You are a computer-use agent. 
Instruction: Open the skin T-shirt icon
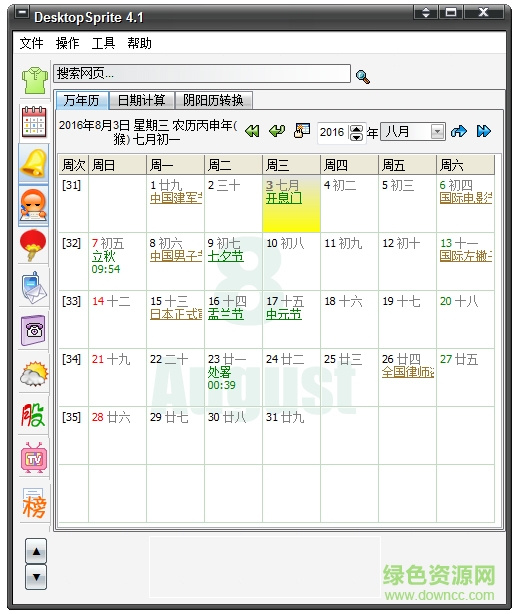34,80
